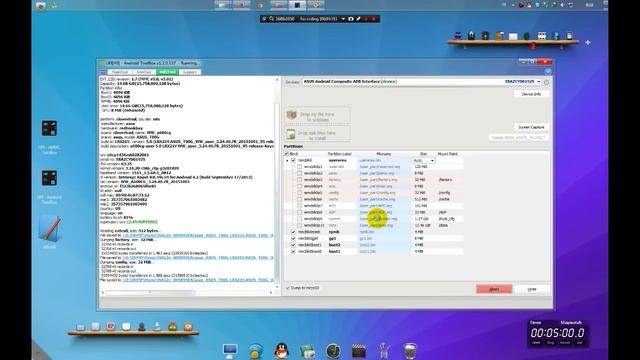The height and width of the screenshot is (360, 640).
Task: Open the Devices dropdown with ASUS ADB Interface
Action: click(x=422, y=82)
